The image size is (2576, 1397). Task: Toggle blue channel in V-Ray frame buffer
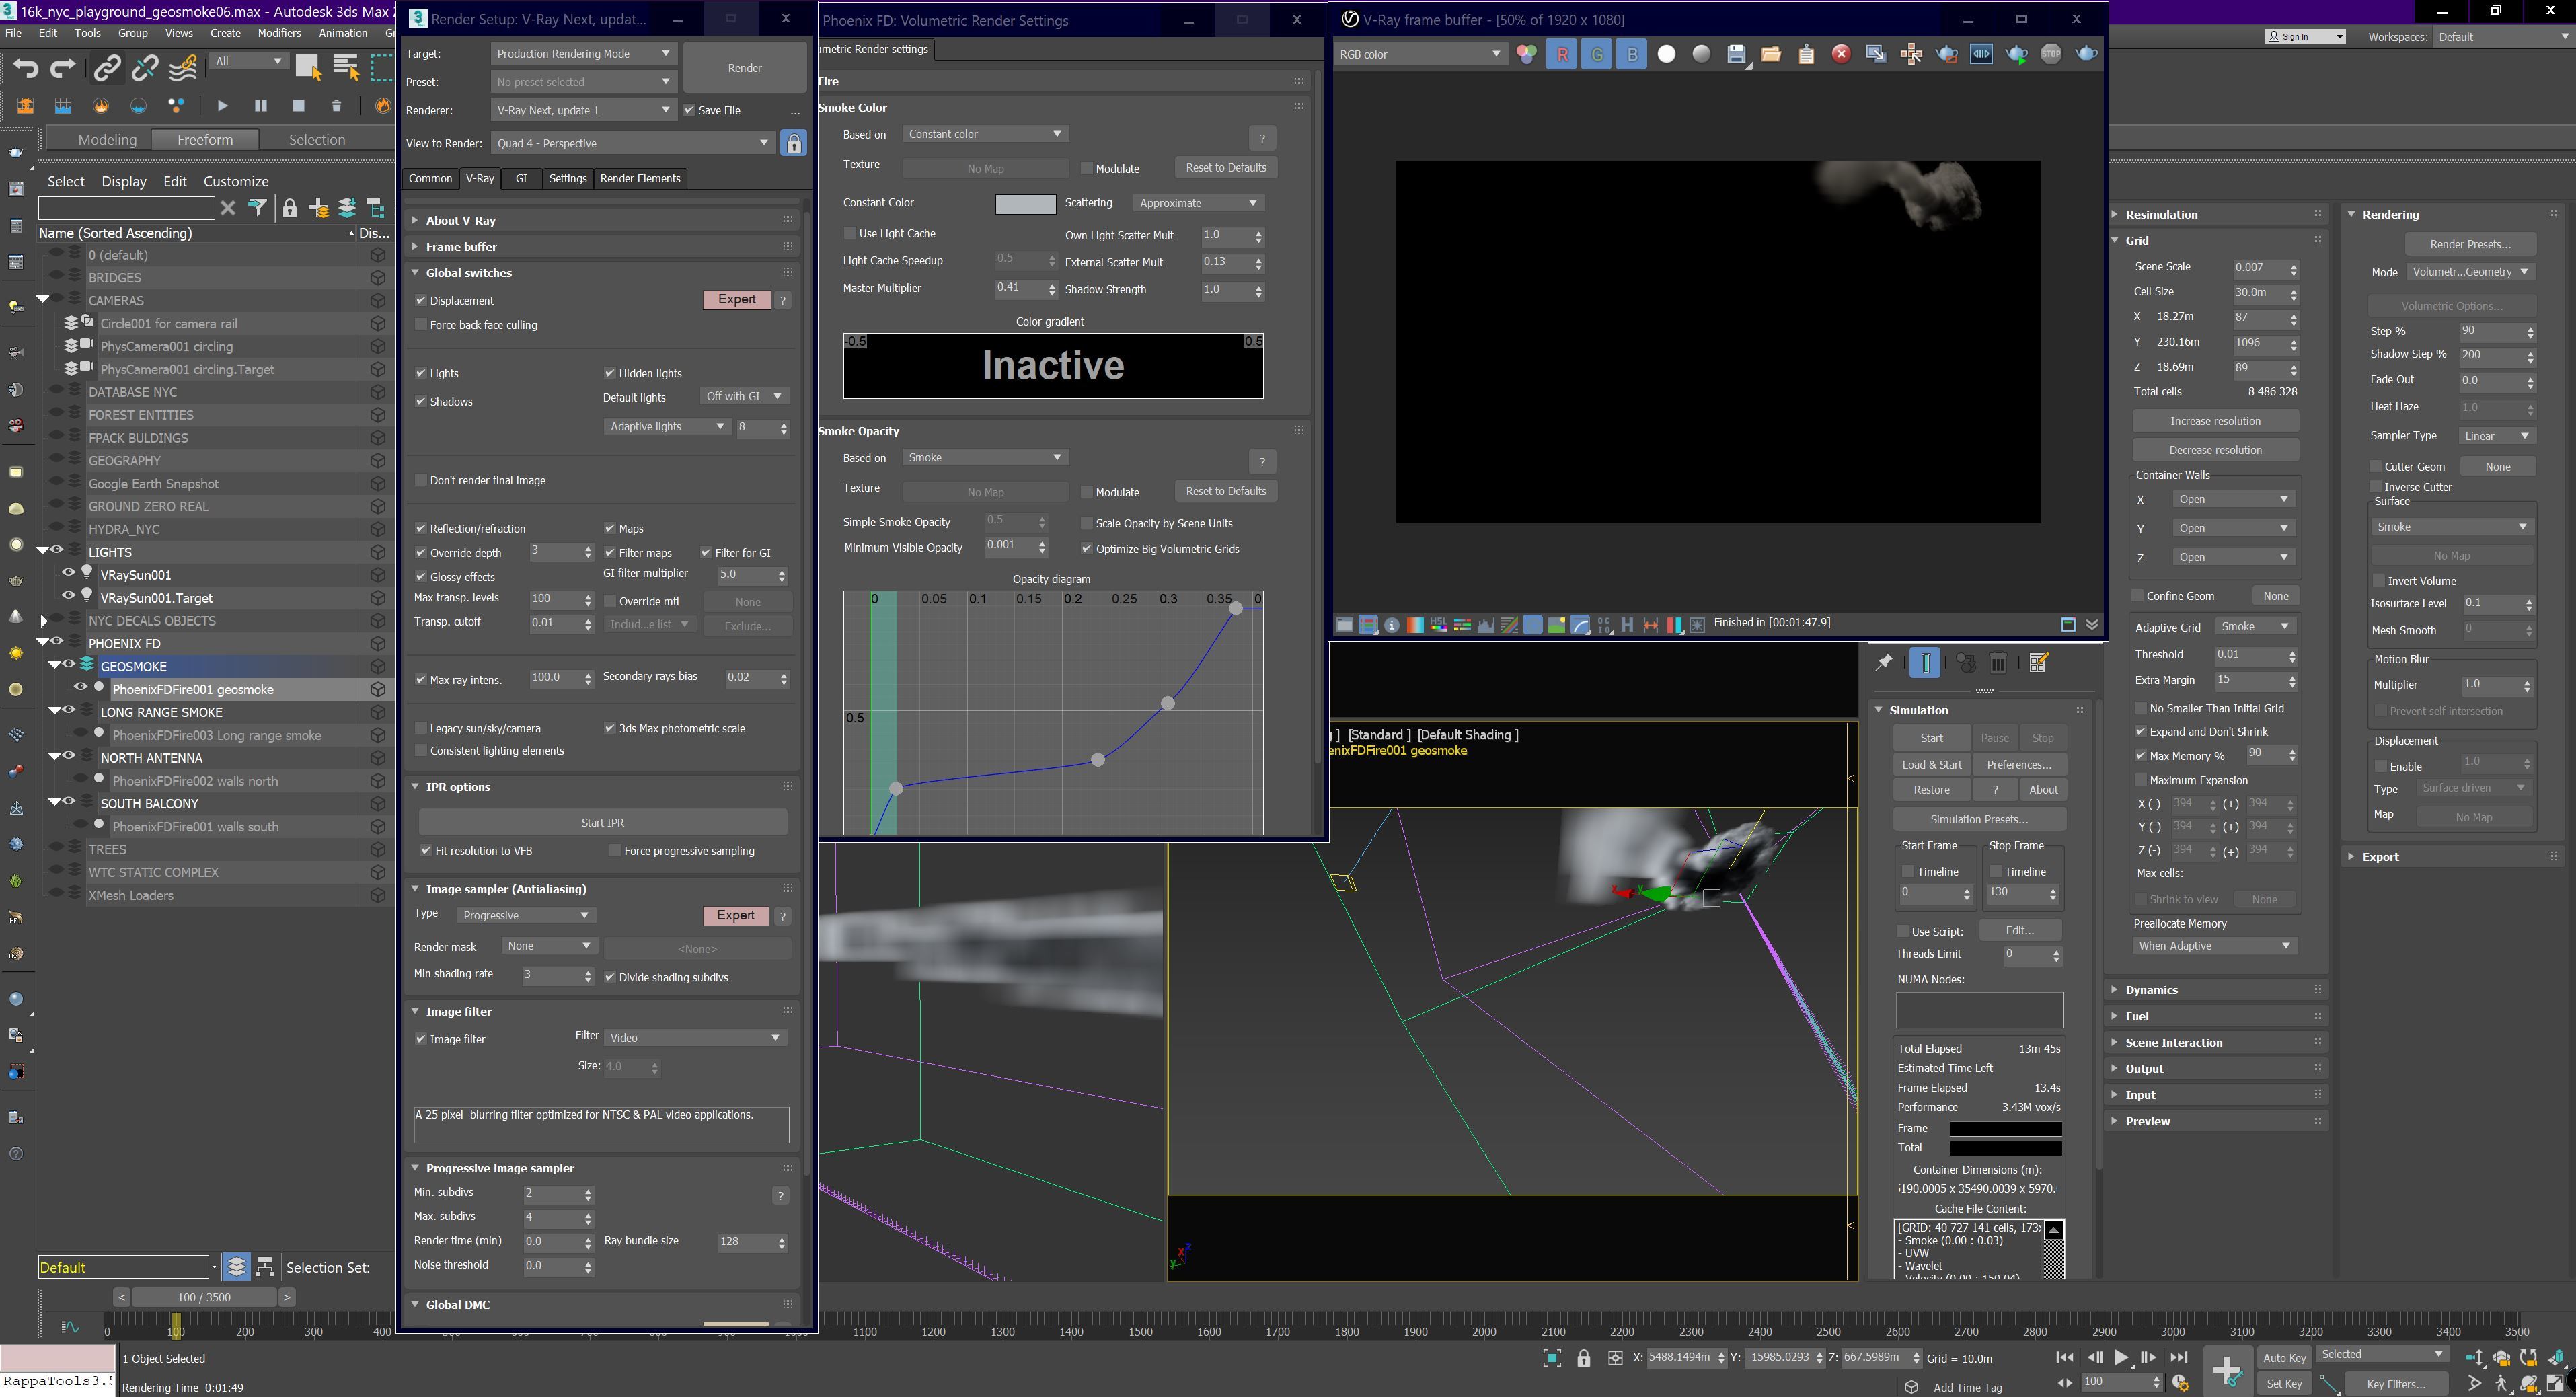click(x=1632, y=54)
